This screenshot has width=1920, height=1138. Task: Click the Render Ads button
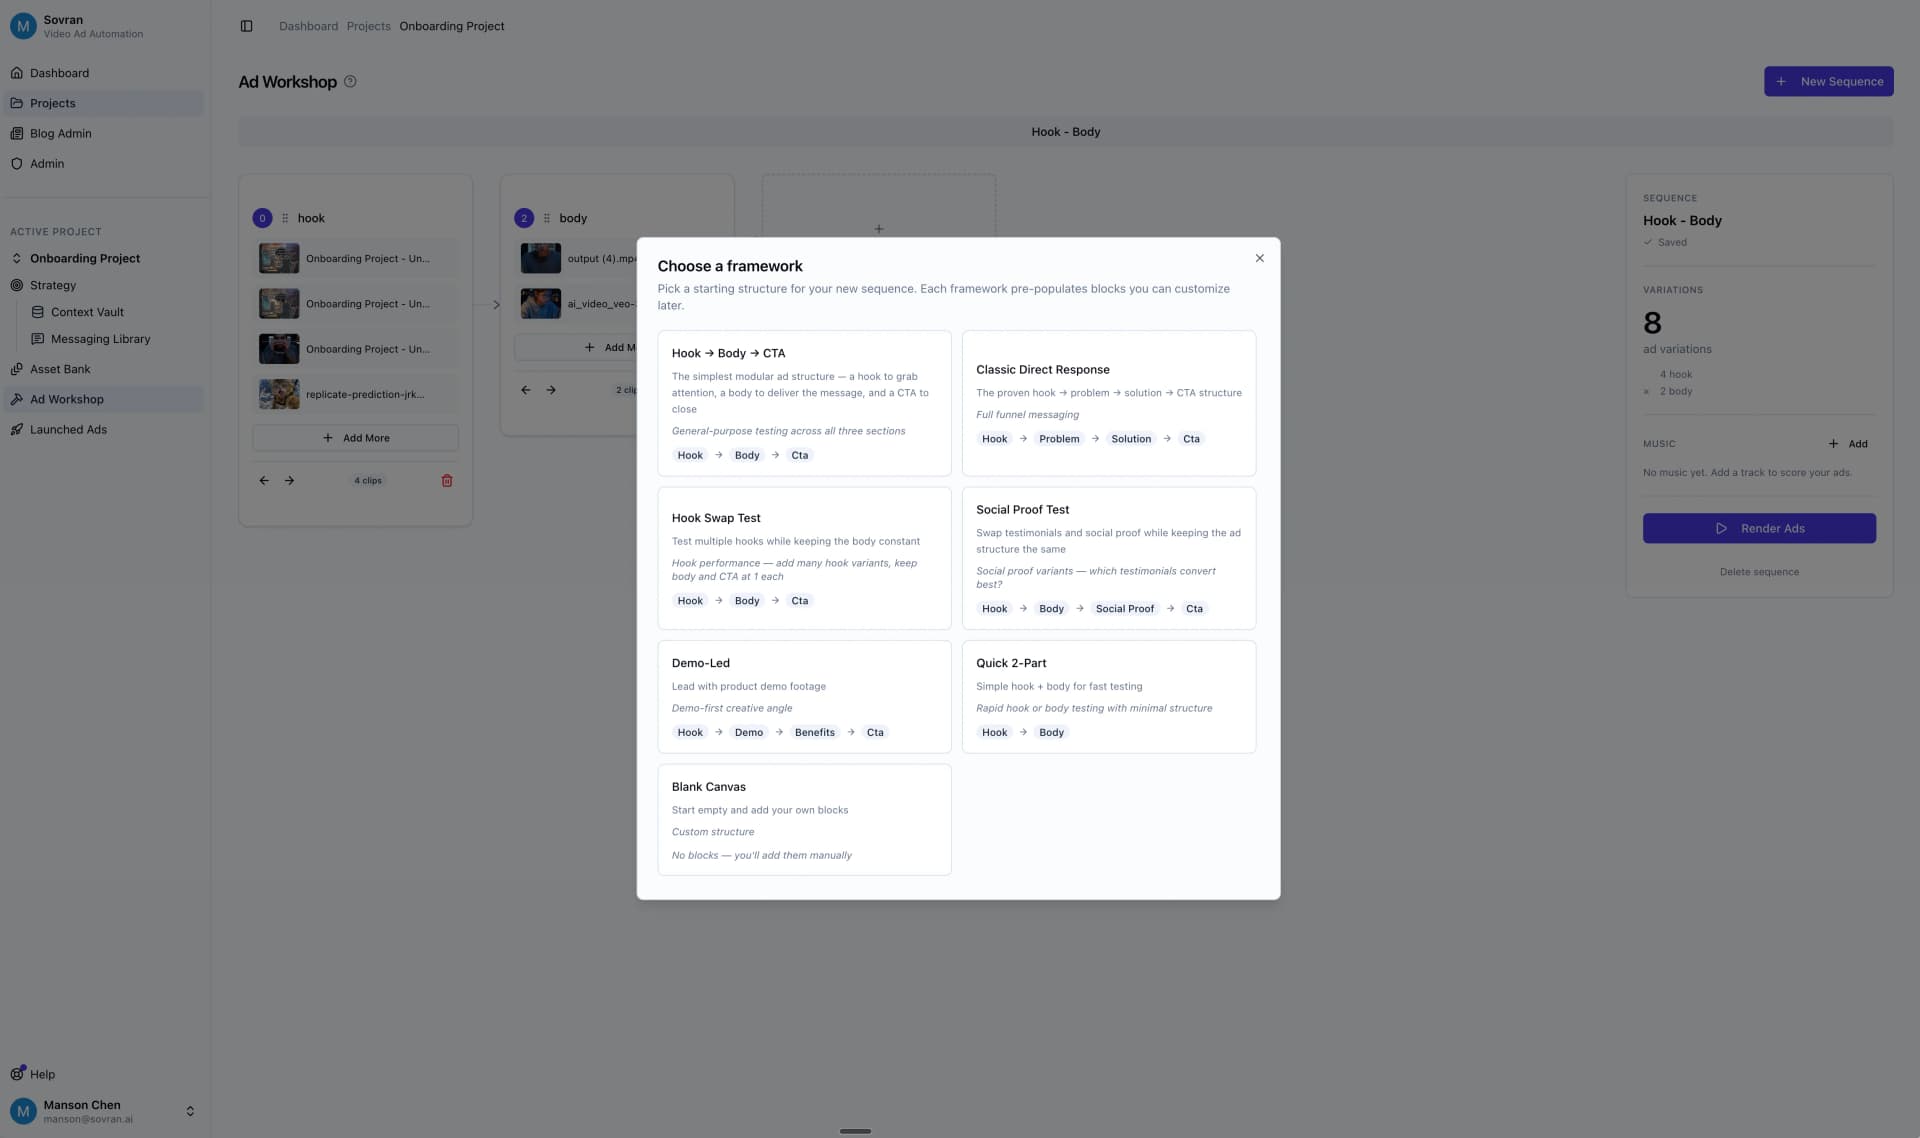click(x=1759, y=528)
